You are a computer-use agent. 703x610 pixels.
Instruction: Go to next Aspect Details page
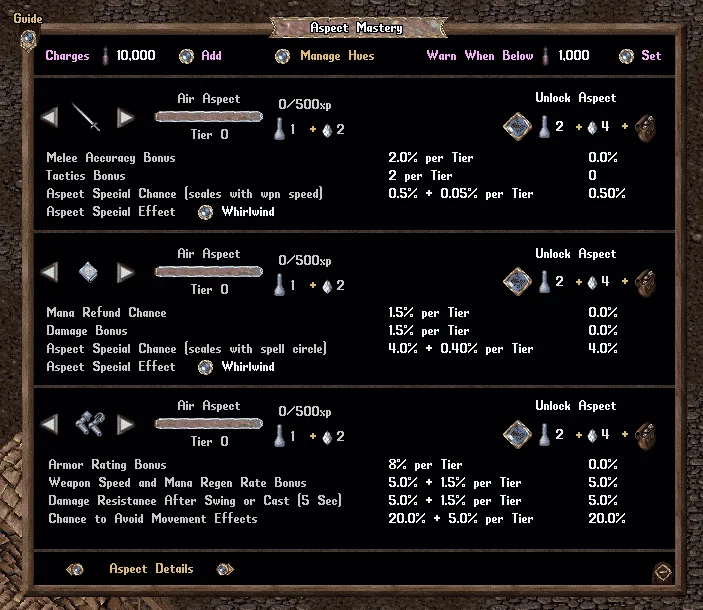225,570
